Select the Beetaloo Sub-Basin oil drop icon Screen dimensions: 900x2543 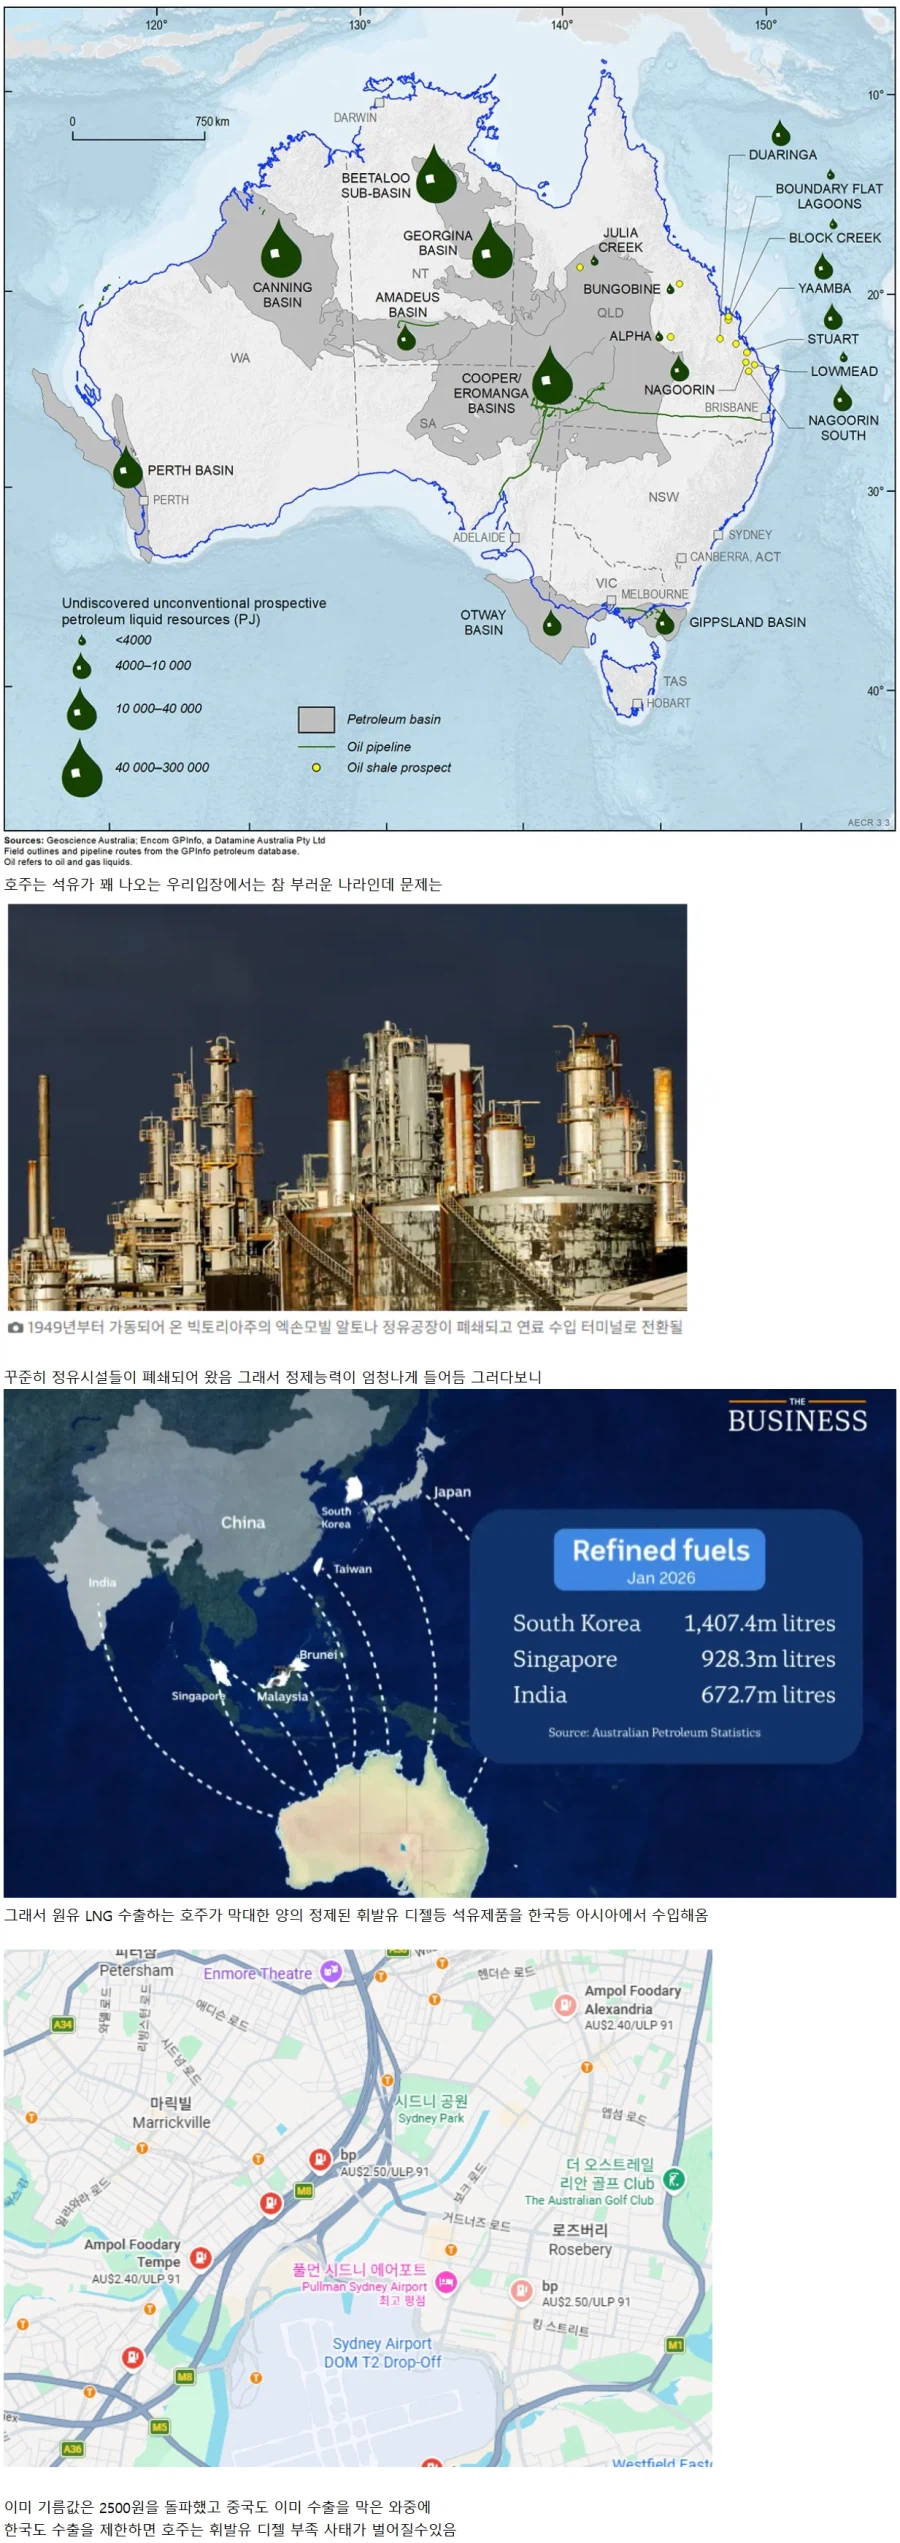pos(434,176)
